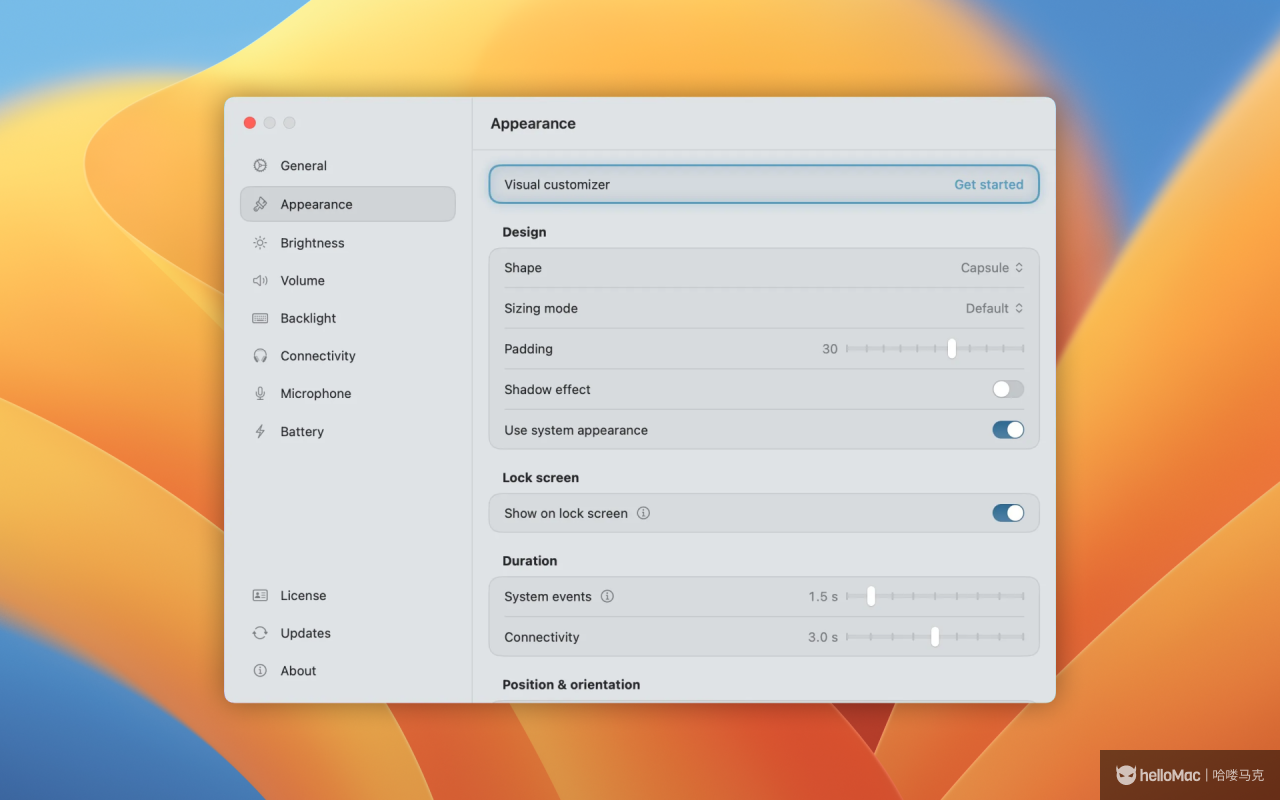Click the General gear icon in sidebar

(260, 166)
